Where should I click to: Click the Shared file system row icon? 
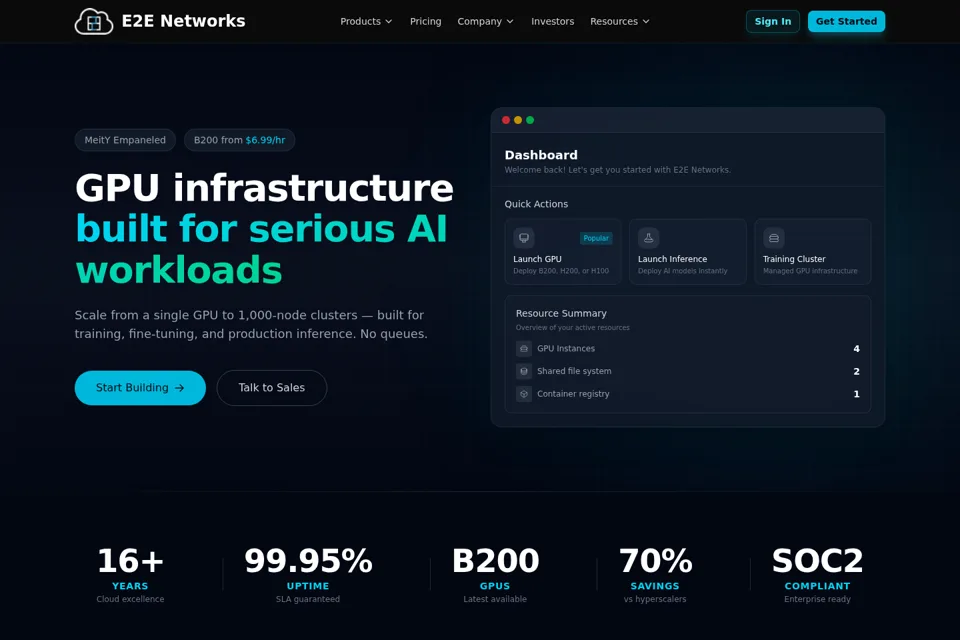pos(523,371)
